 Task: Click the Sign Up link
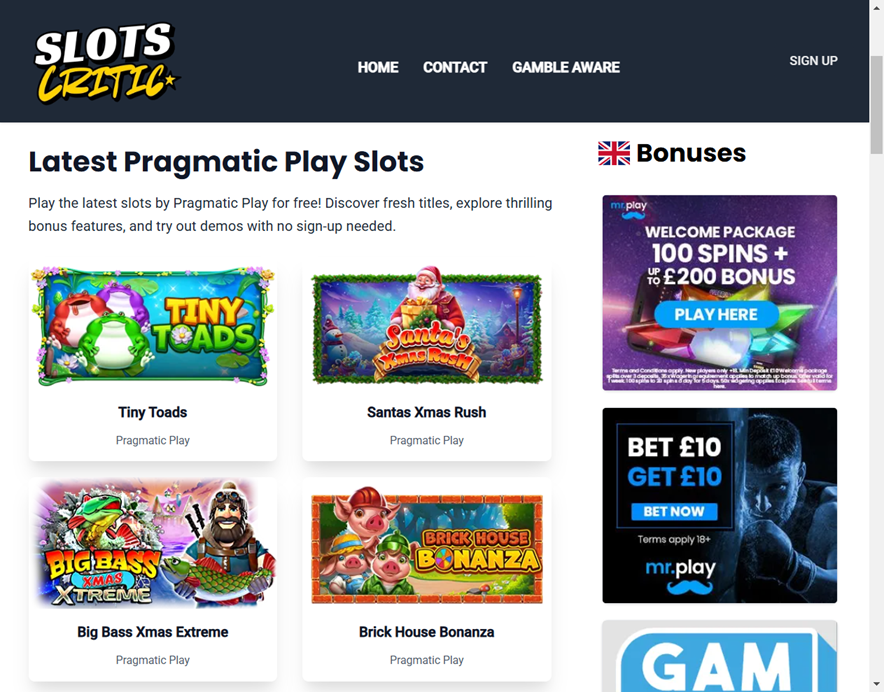(813, 61)
